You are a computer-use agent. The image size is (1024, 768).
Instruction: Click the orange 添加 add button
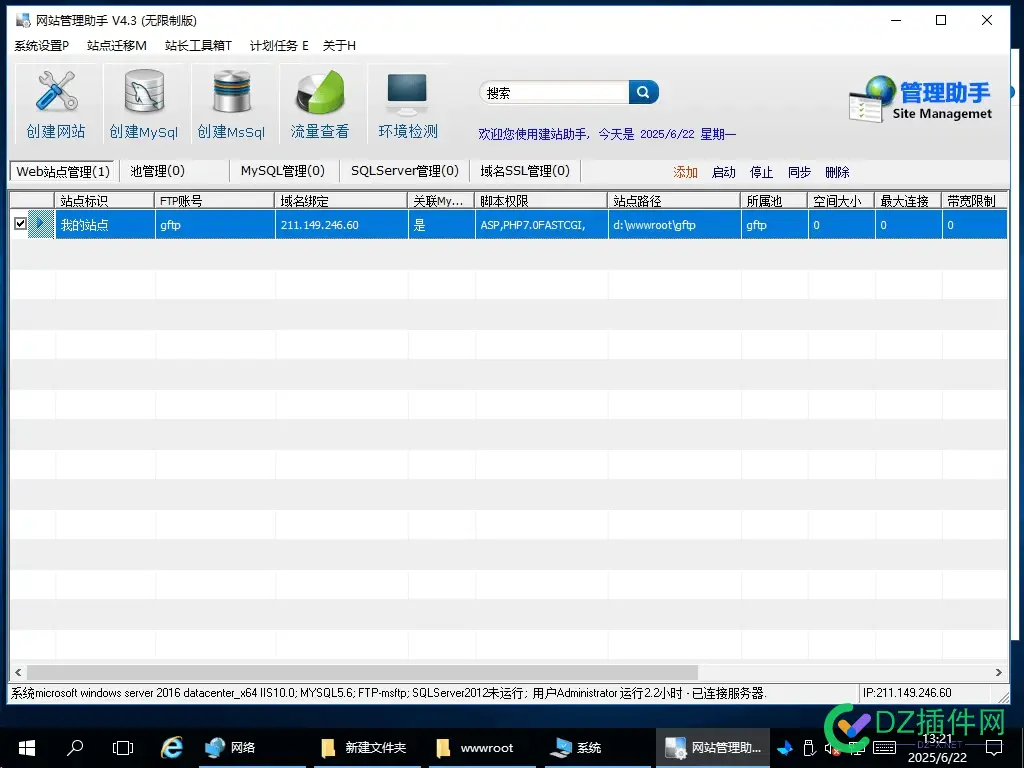tap(686, 172)
